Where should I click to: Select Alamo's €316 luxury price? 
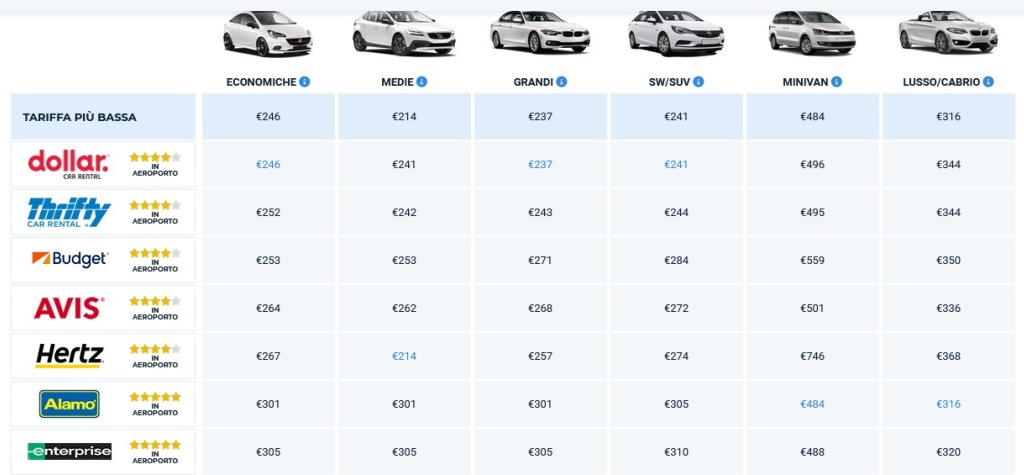pos(949,404)
